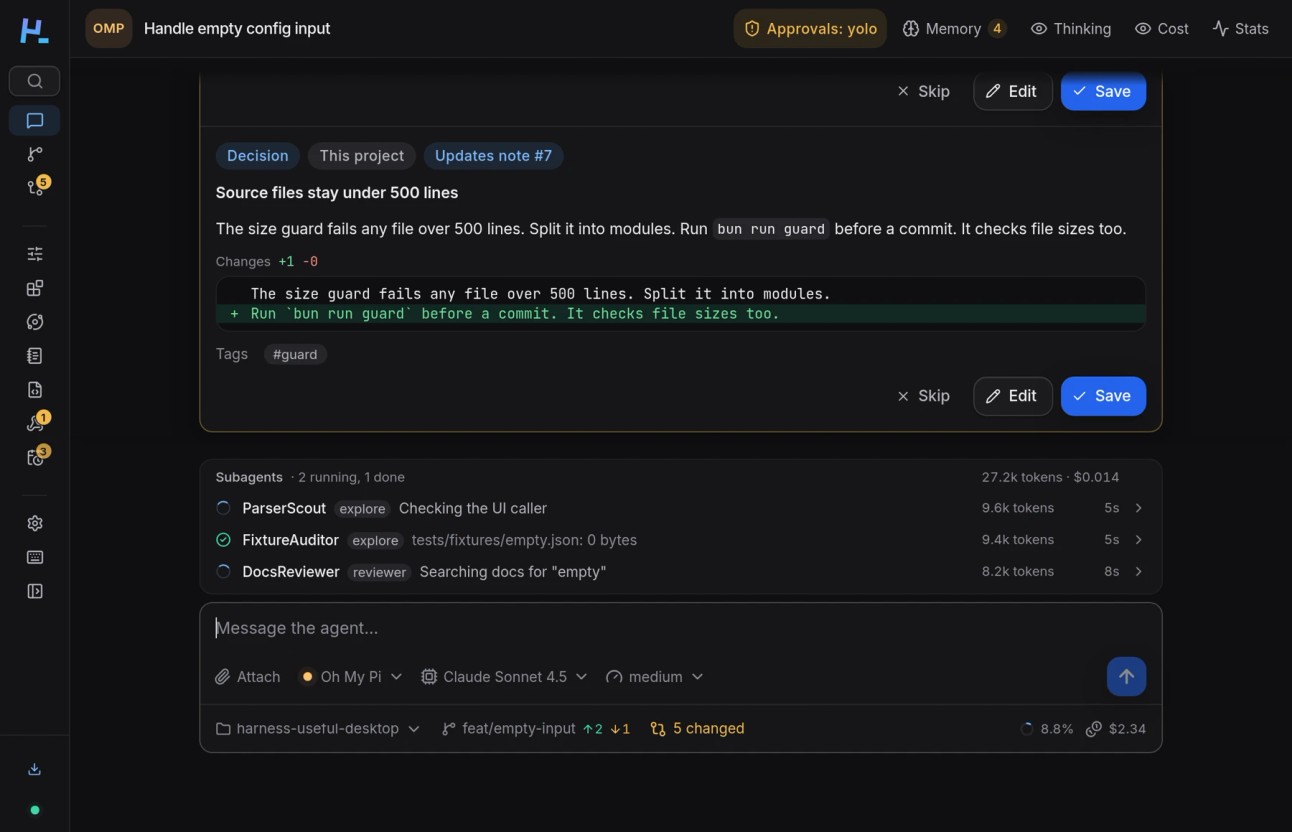This screenshot has width=1292, height=832.
Task: Toggle Cost visibility in header
Action: coord(1161,29)
